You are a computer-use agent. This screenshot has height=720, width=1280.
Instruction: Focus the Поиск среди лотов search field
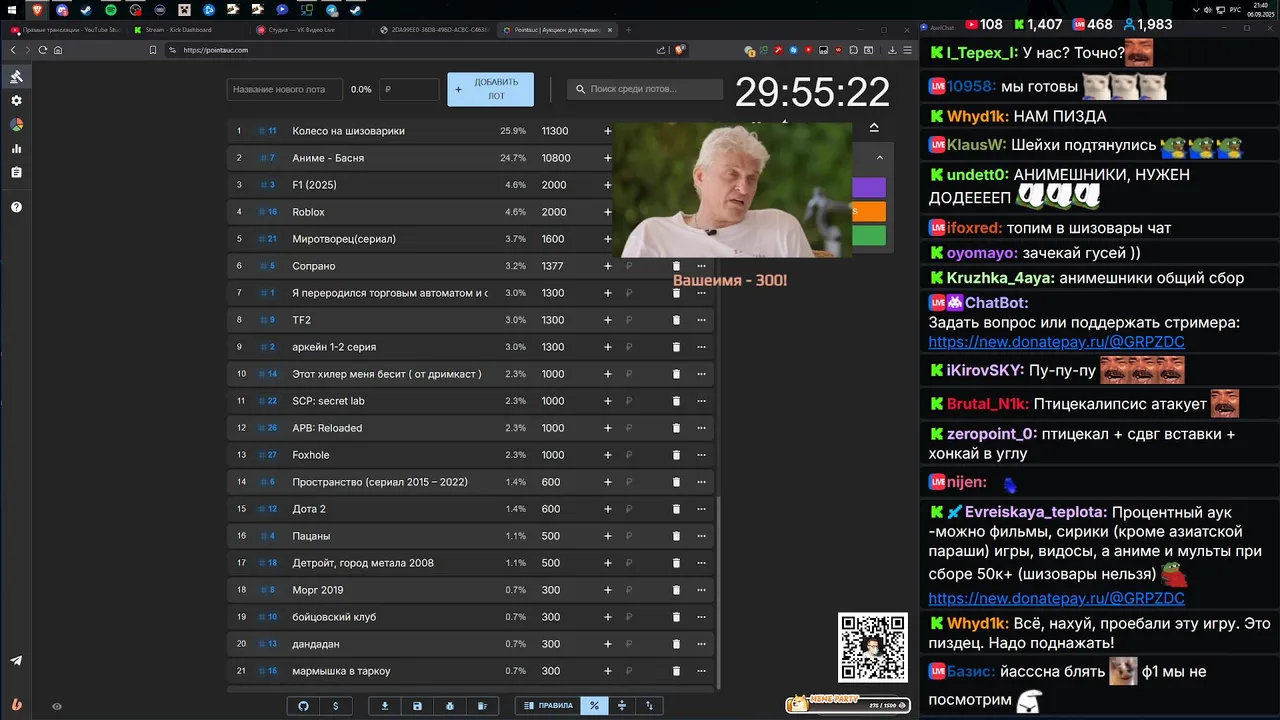(x=645, y=89)
